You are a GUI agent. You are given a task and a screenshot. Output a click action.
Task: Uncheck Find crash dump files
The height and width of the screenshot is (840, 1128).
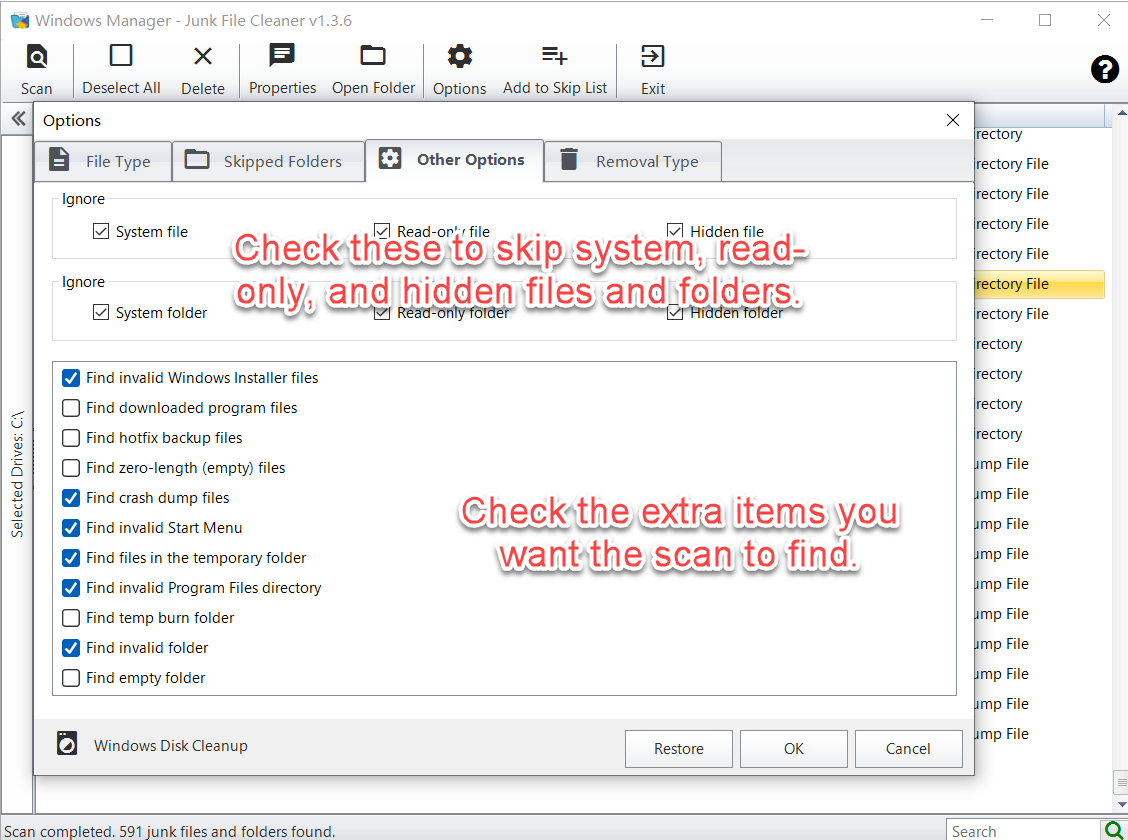70,498
